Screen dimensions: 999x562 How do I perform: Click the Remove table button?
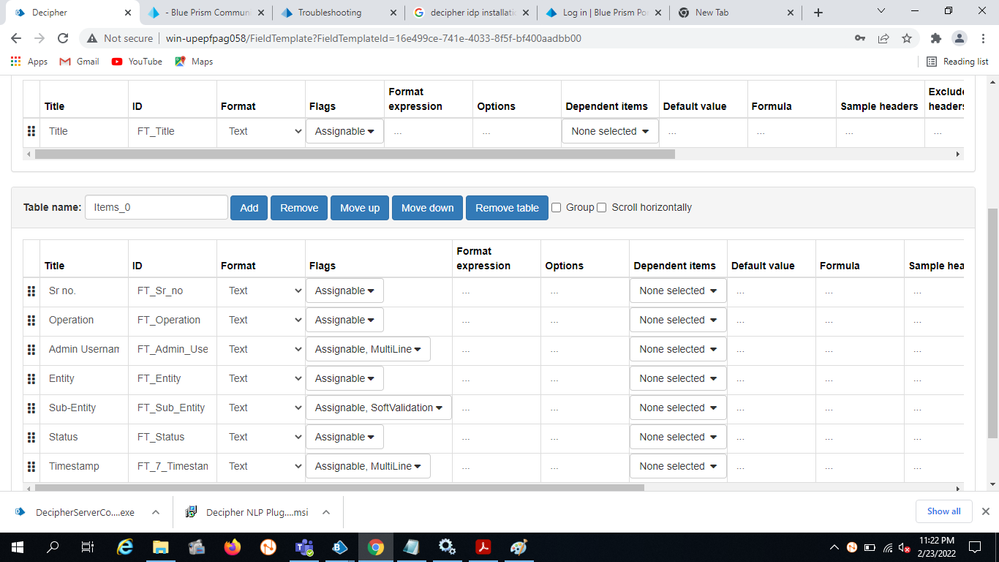click(506, 208)
